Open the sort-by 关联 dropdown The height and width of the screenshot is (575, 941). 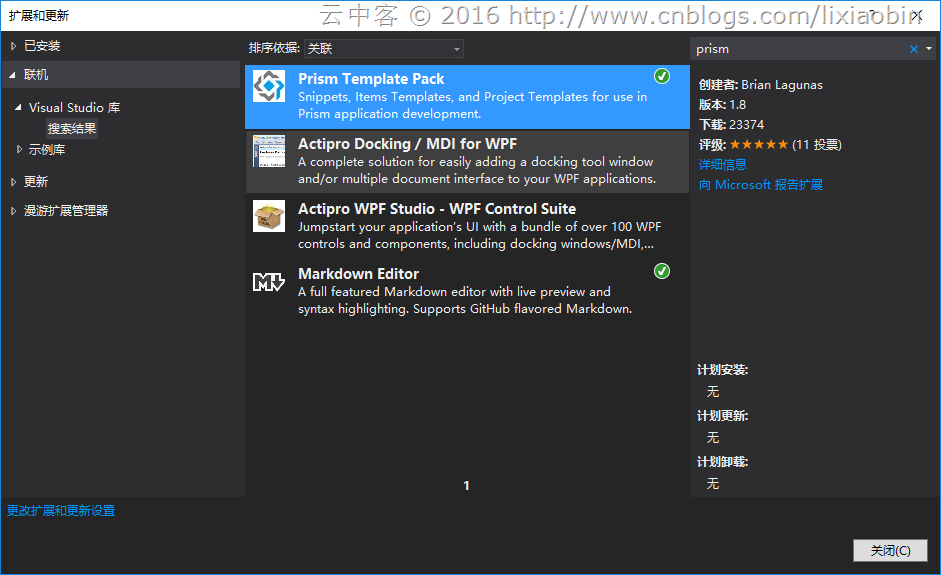[x=384, y=49]
